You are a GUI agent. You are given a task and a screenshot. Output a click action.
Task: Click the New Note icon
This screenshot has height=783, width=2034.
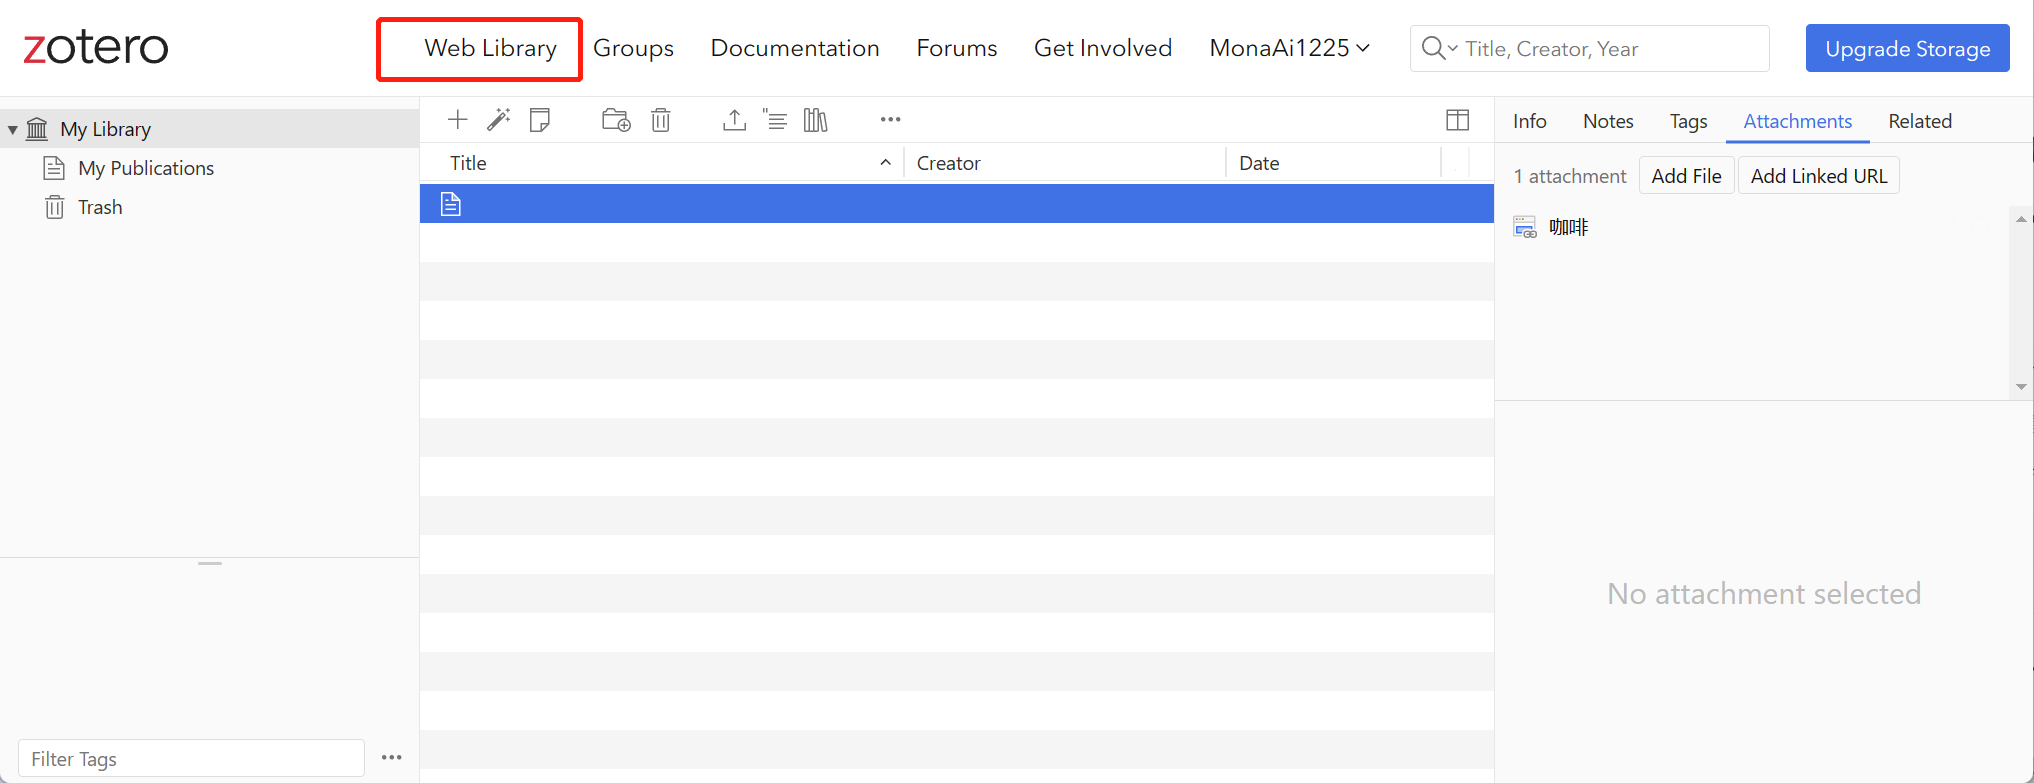[540, 120]
